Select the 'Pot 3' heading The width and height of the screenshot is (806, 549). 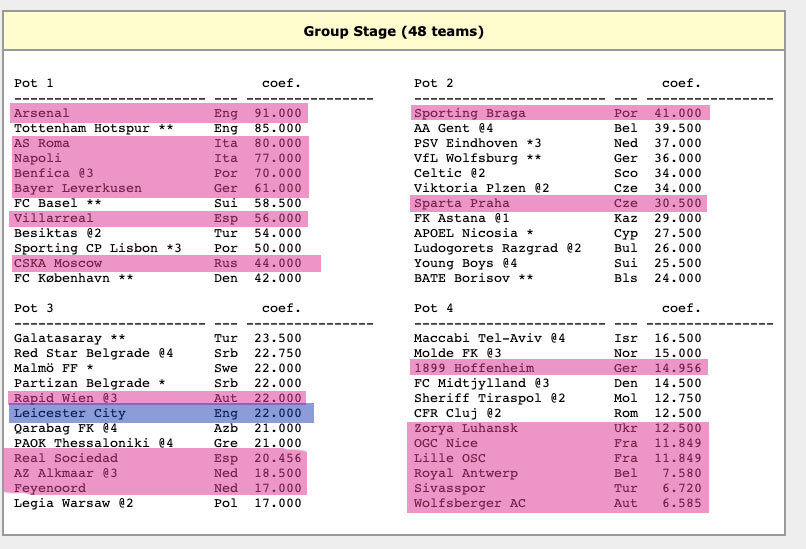(x=33, y=308)
